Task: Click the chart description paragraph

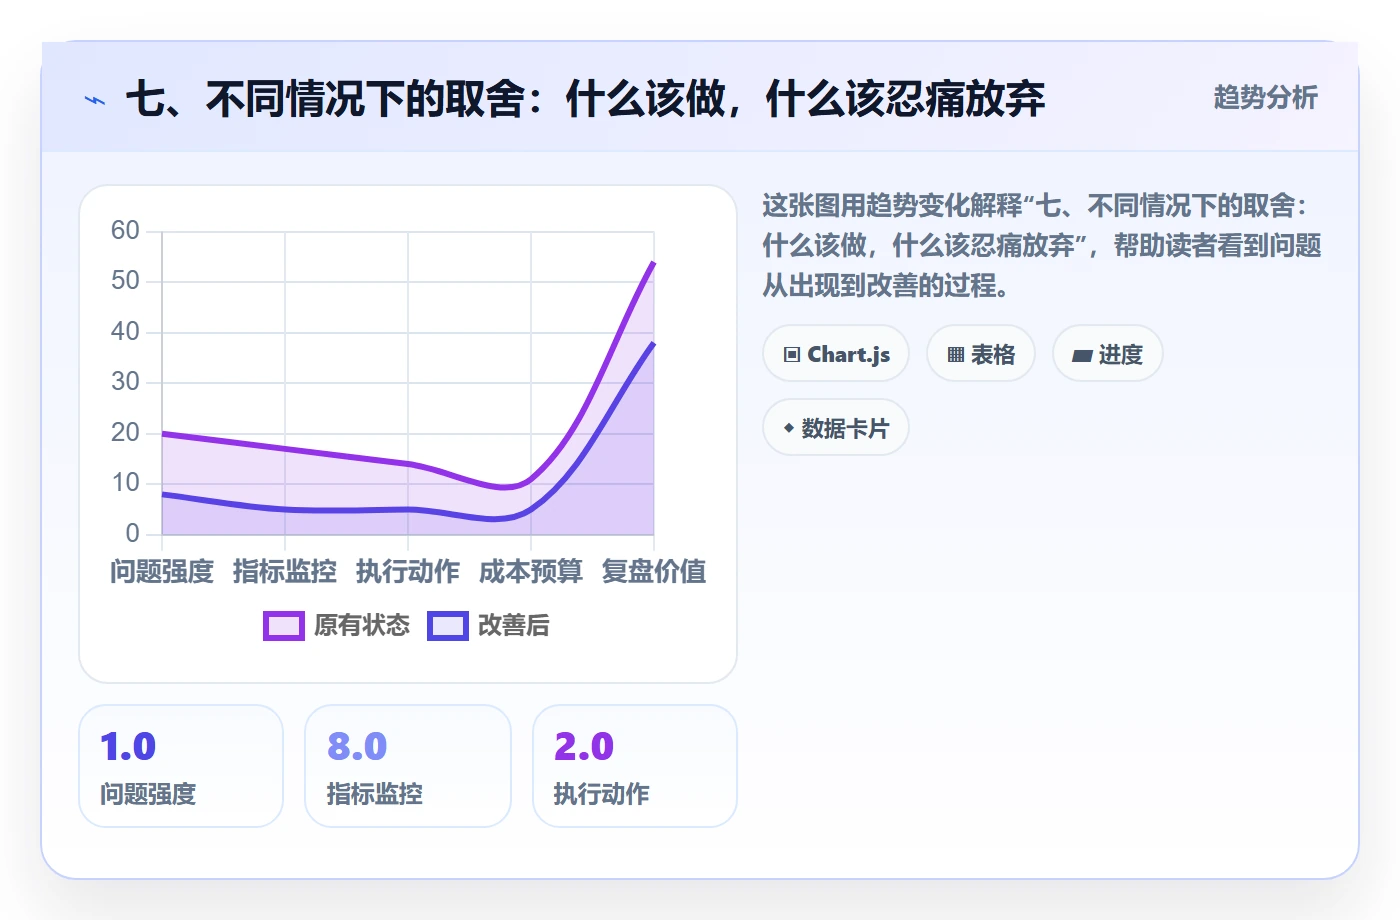Action: 1042,246
